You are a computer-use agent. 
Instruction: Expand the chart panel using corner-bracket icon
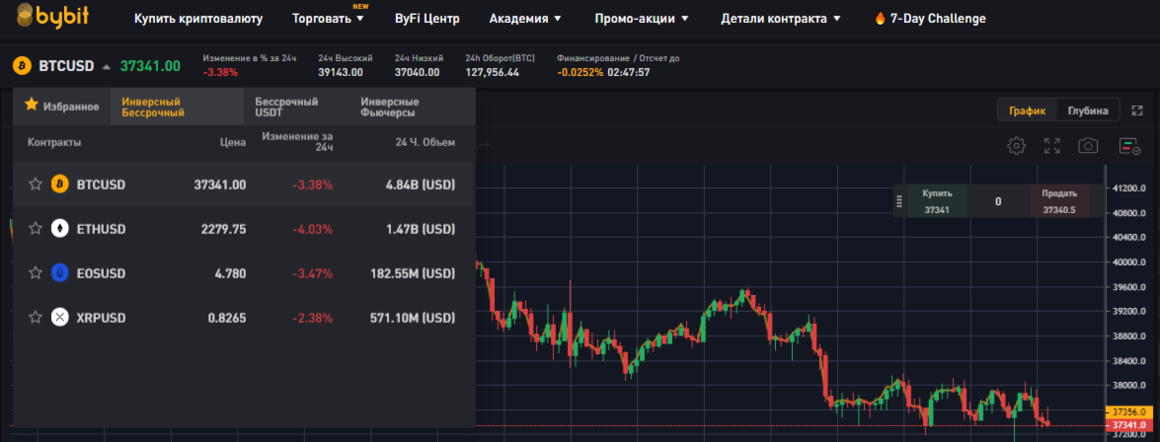[x=1137, y=111]
